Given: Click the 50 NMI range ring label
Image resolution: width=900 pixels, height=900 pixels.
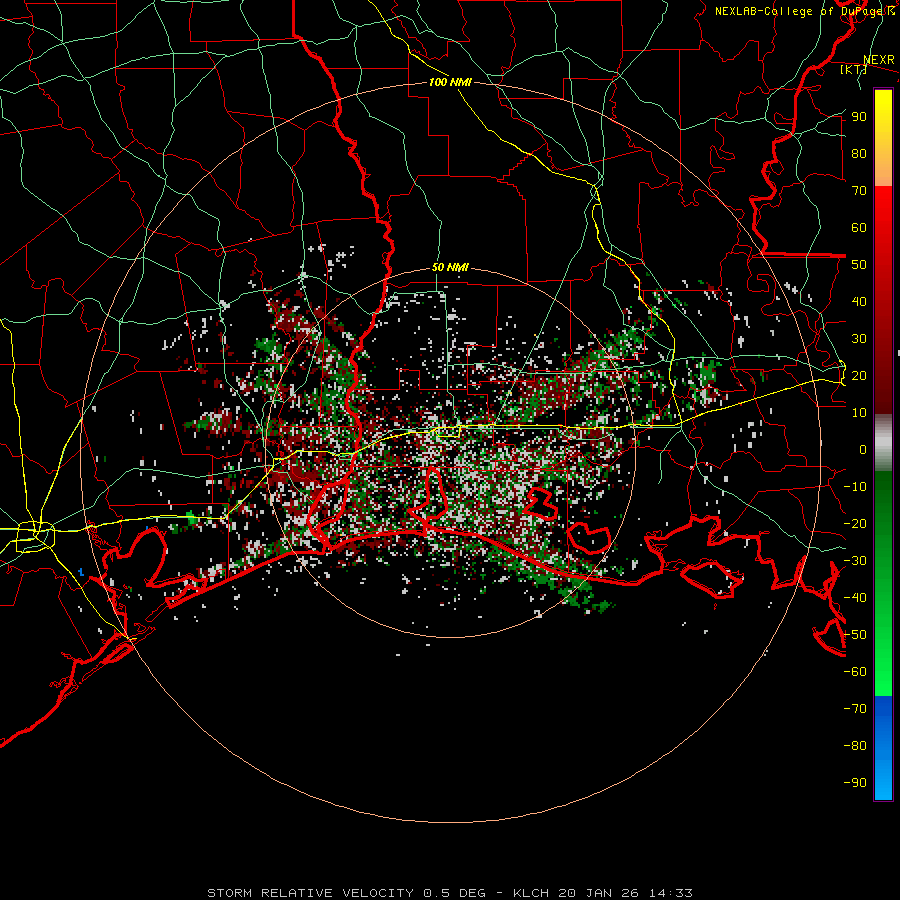Looking at the screenshot, I should click(x=450, y=267).
